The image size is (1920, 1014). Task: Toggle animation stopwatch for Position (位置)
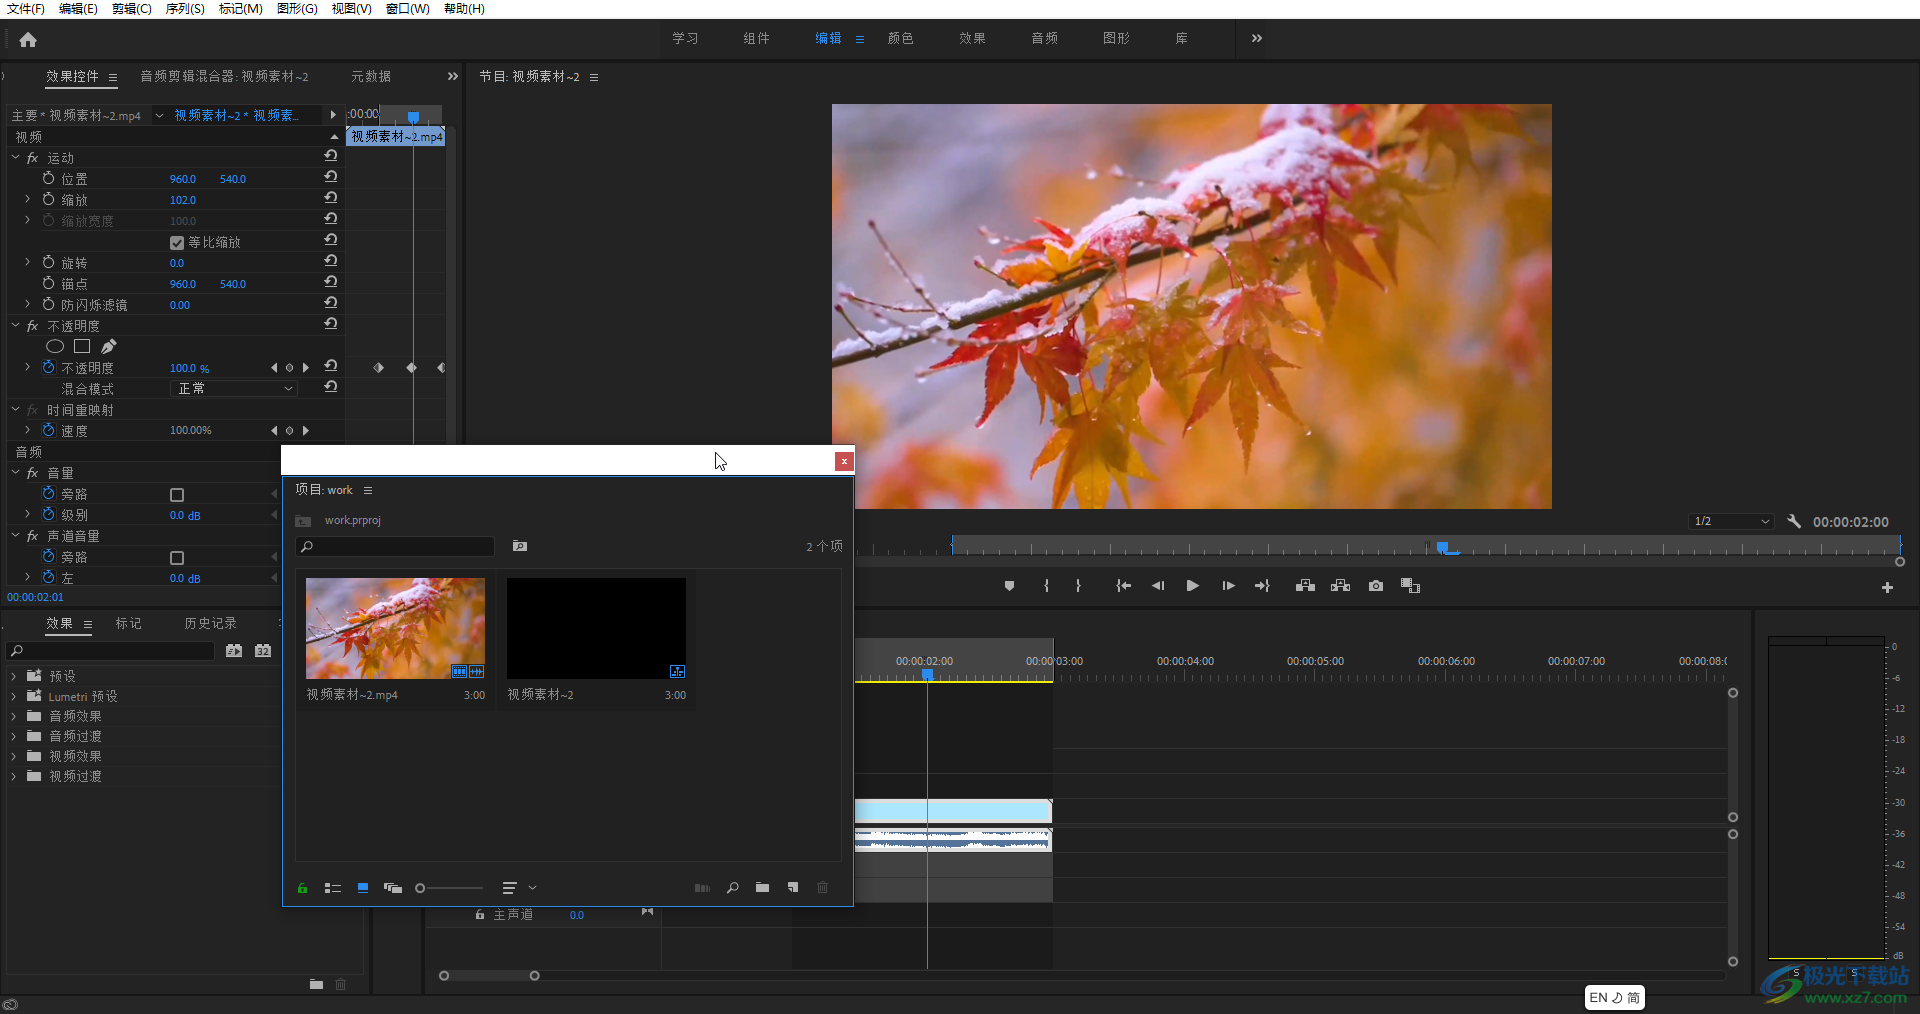click(48, 178)
